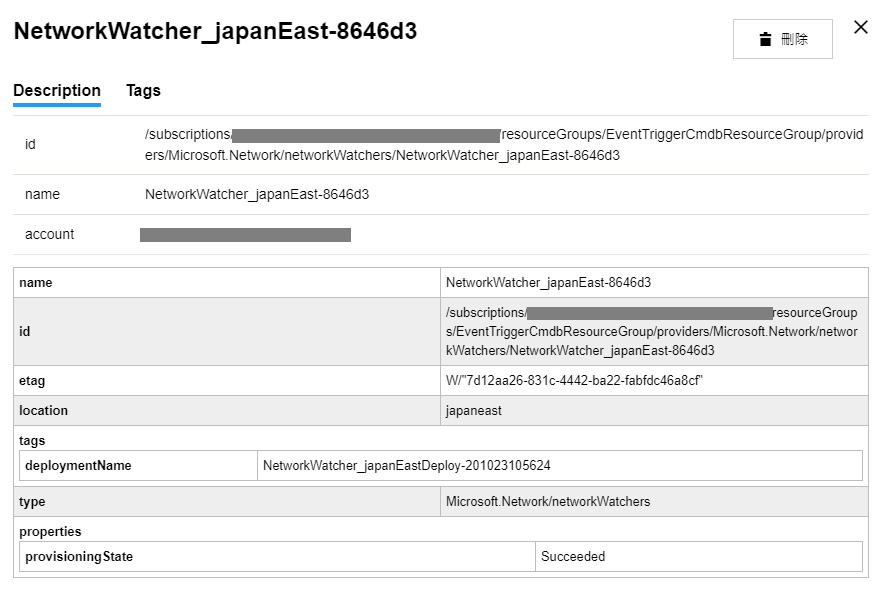Click the Succeeded provisioning state value
This screenshot has width=892, height=594.
click(x=573, y=556)
